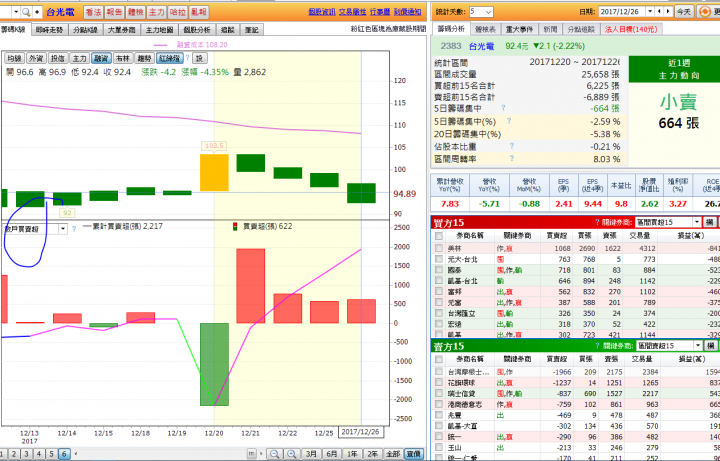The height and width of the screenshot is (461, 720).
Task: Switch to the 分點K線 tab
Action: pyautogui.click(x=85, y=30)
